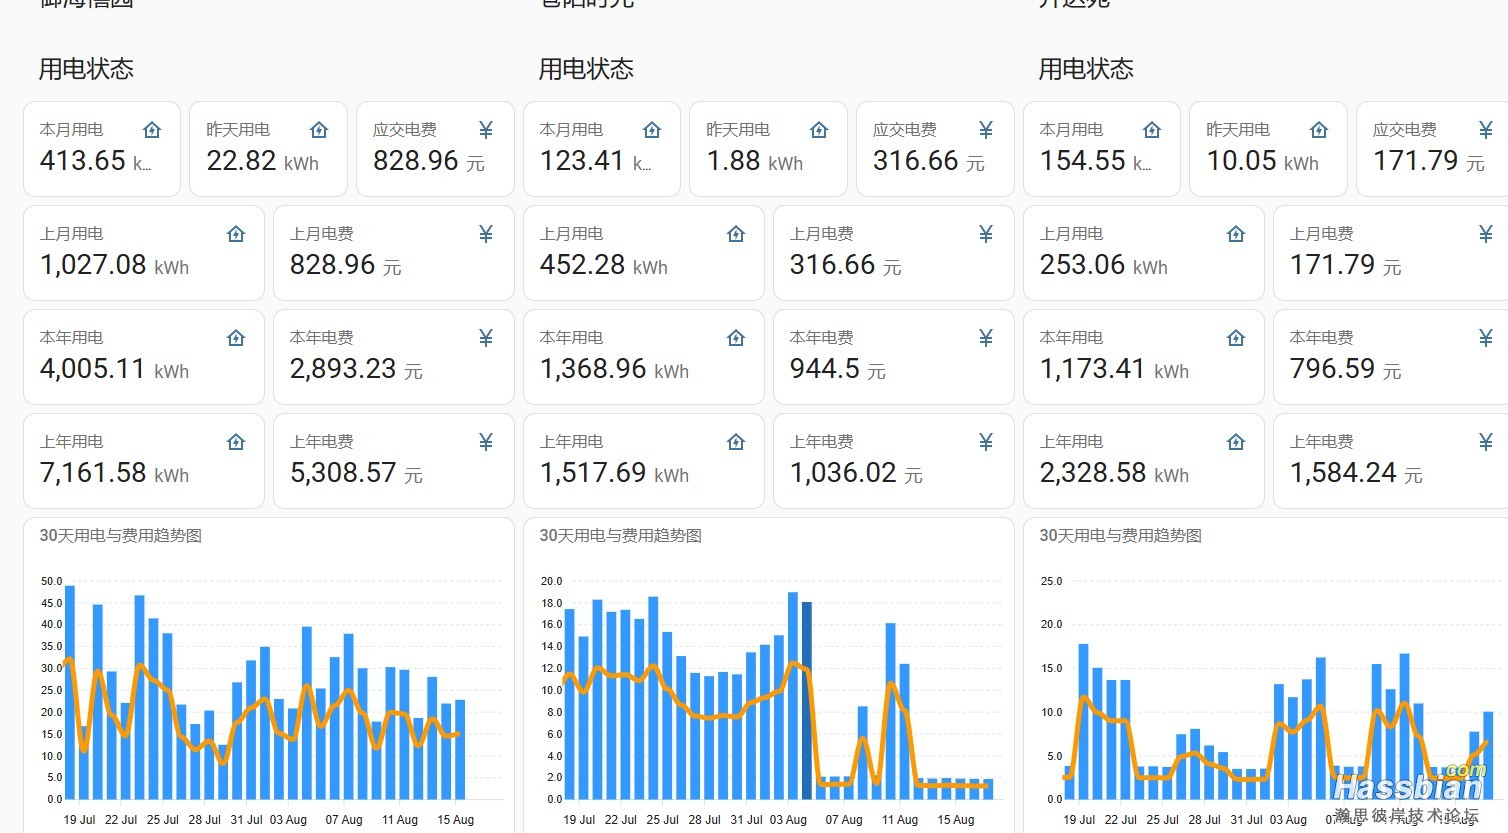Open the 上月电费 171.79 元 value

coord(1346,265)
